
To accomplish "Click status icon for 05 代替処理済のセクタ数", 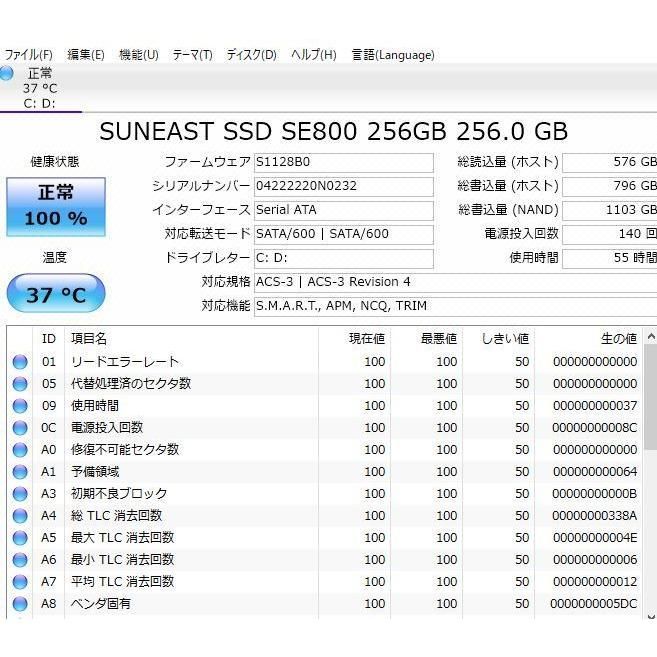I will pos(20,384).
